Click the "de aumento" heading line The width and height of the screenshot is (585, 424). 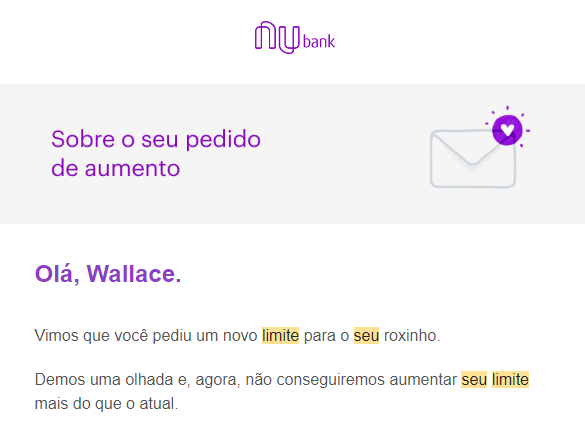click(116, 168)
